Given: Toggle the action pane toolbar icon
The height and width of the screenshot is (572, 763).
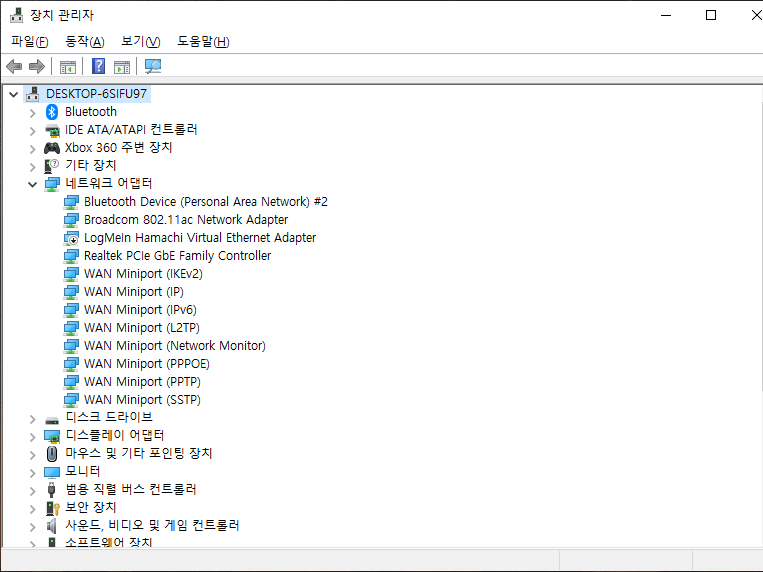Looking at the screenshot, I should (x=122, y=67).
